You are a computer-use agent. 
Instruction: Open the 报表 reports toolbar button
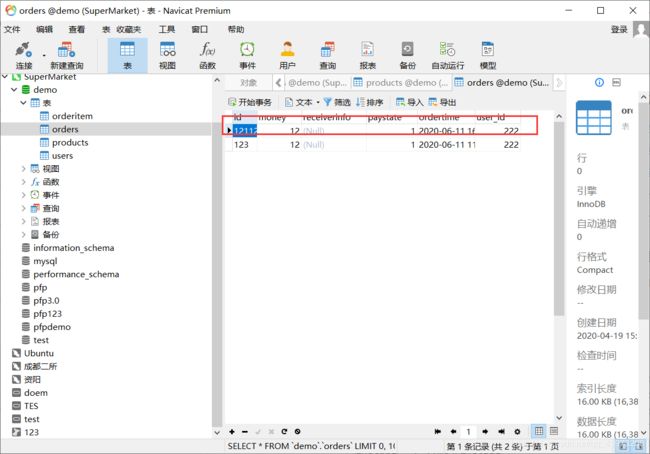coord(368,55)
